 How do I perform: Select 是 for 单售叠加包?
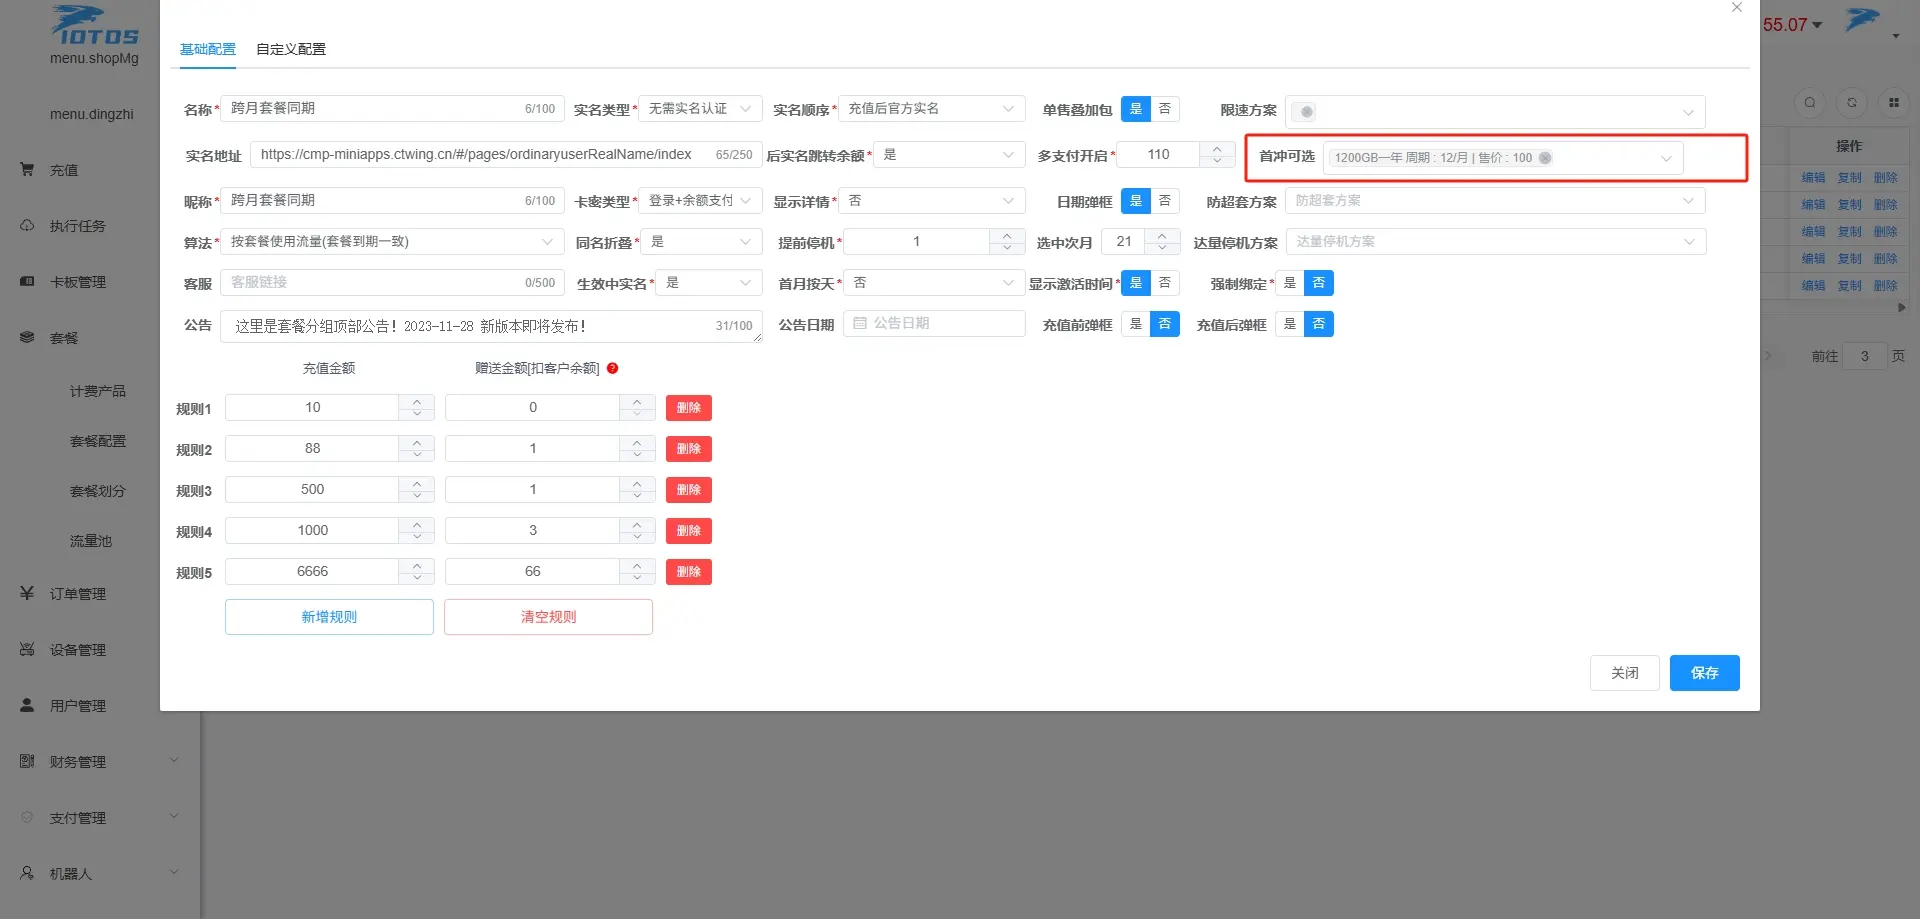coord(1136,108)
